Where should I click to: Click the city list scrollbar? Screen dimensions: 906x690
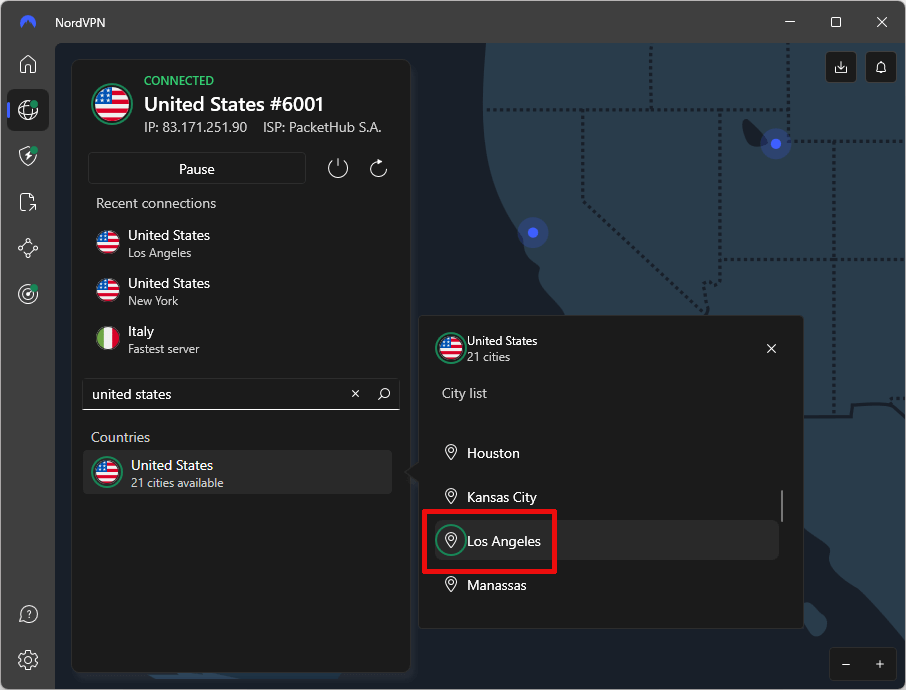[782, 506]
